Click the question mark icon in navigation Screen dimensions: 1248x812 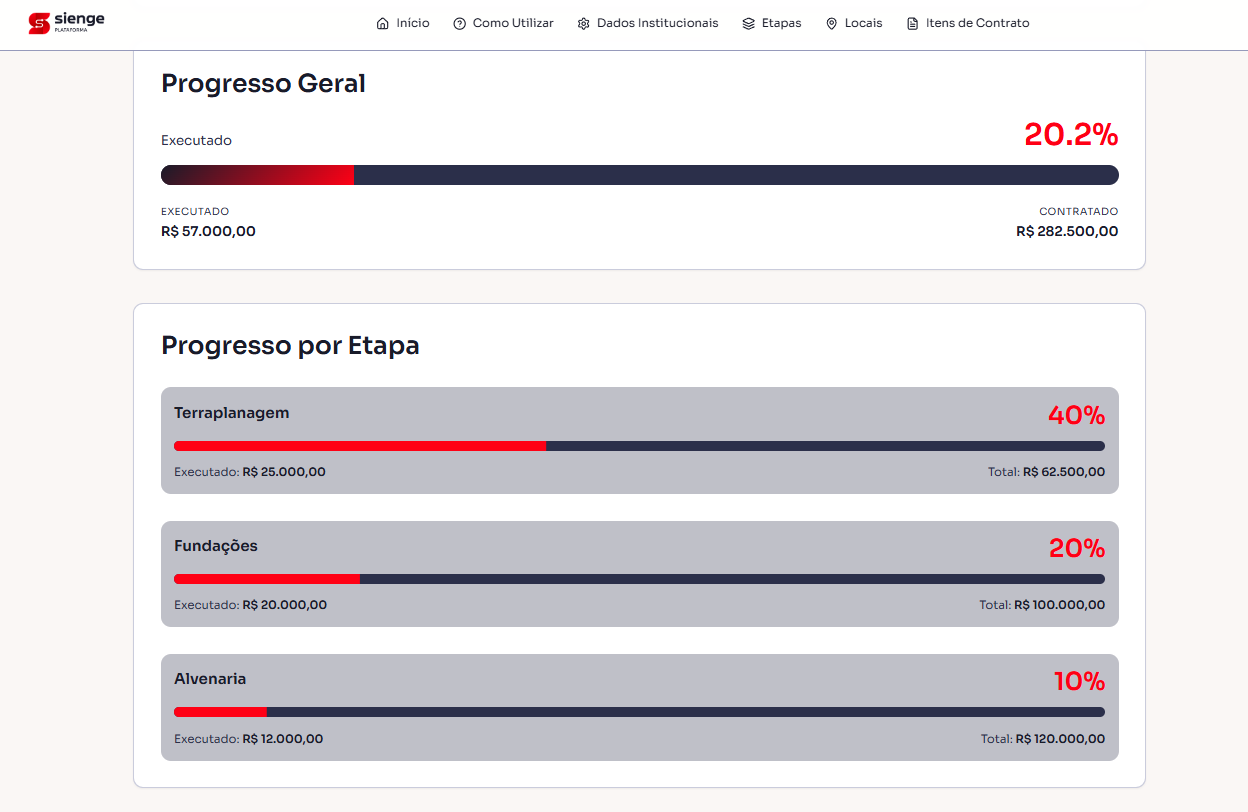click(460, 23)
